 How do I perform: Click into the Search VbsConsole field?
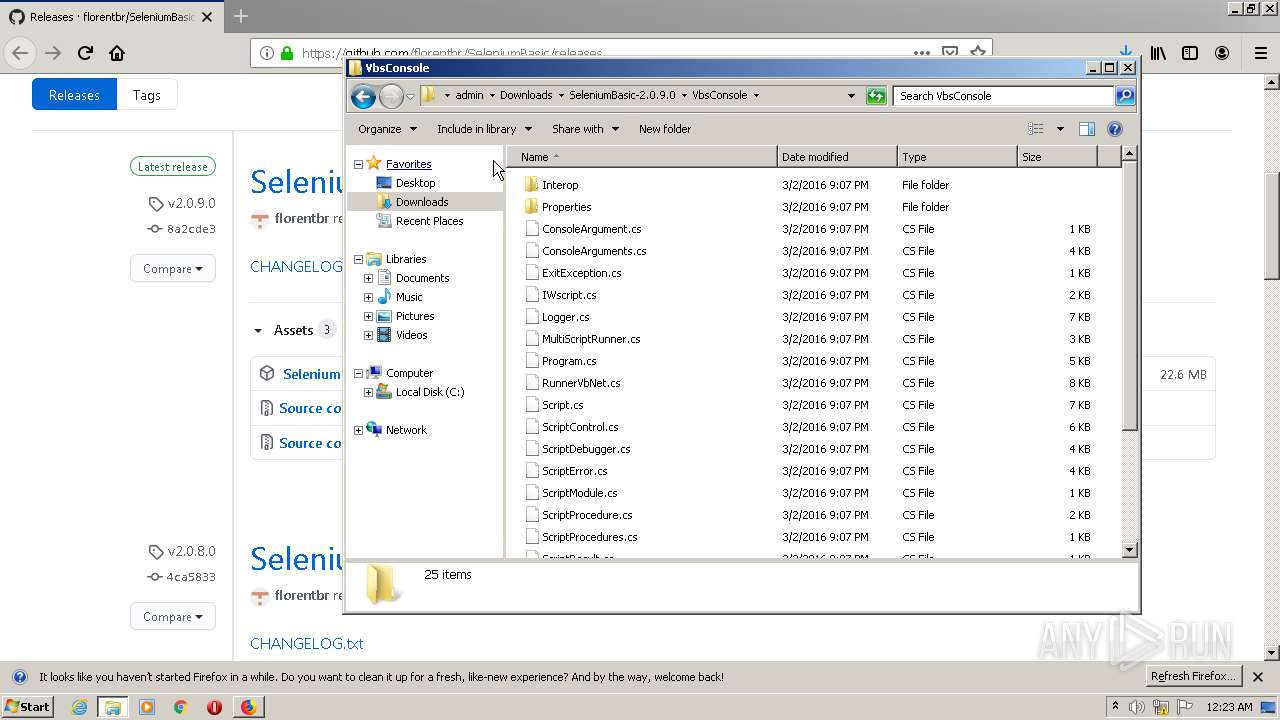pyautogui.click(x=1003, y=96)
